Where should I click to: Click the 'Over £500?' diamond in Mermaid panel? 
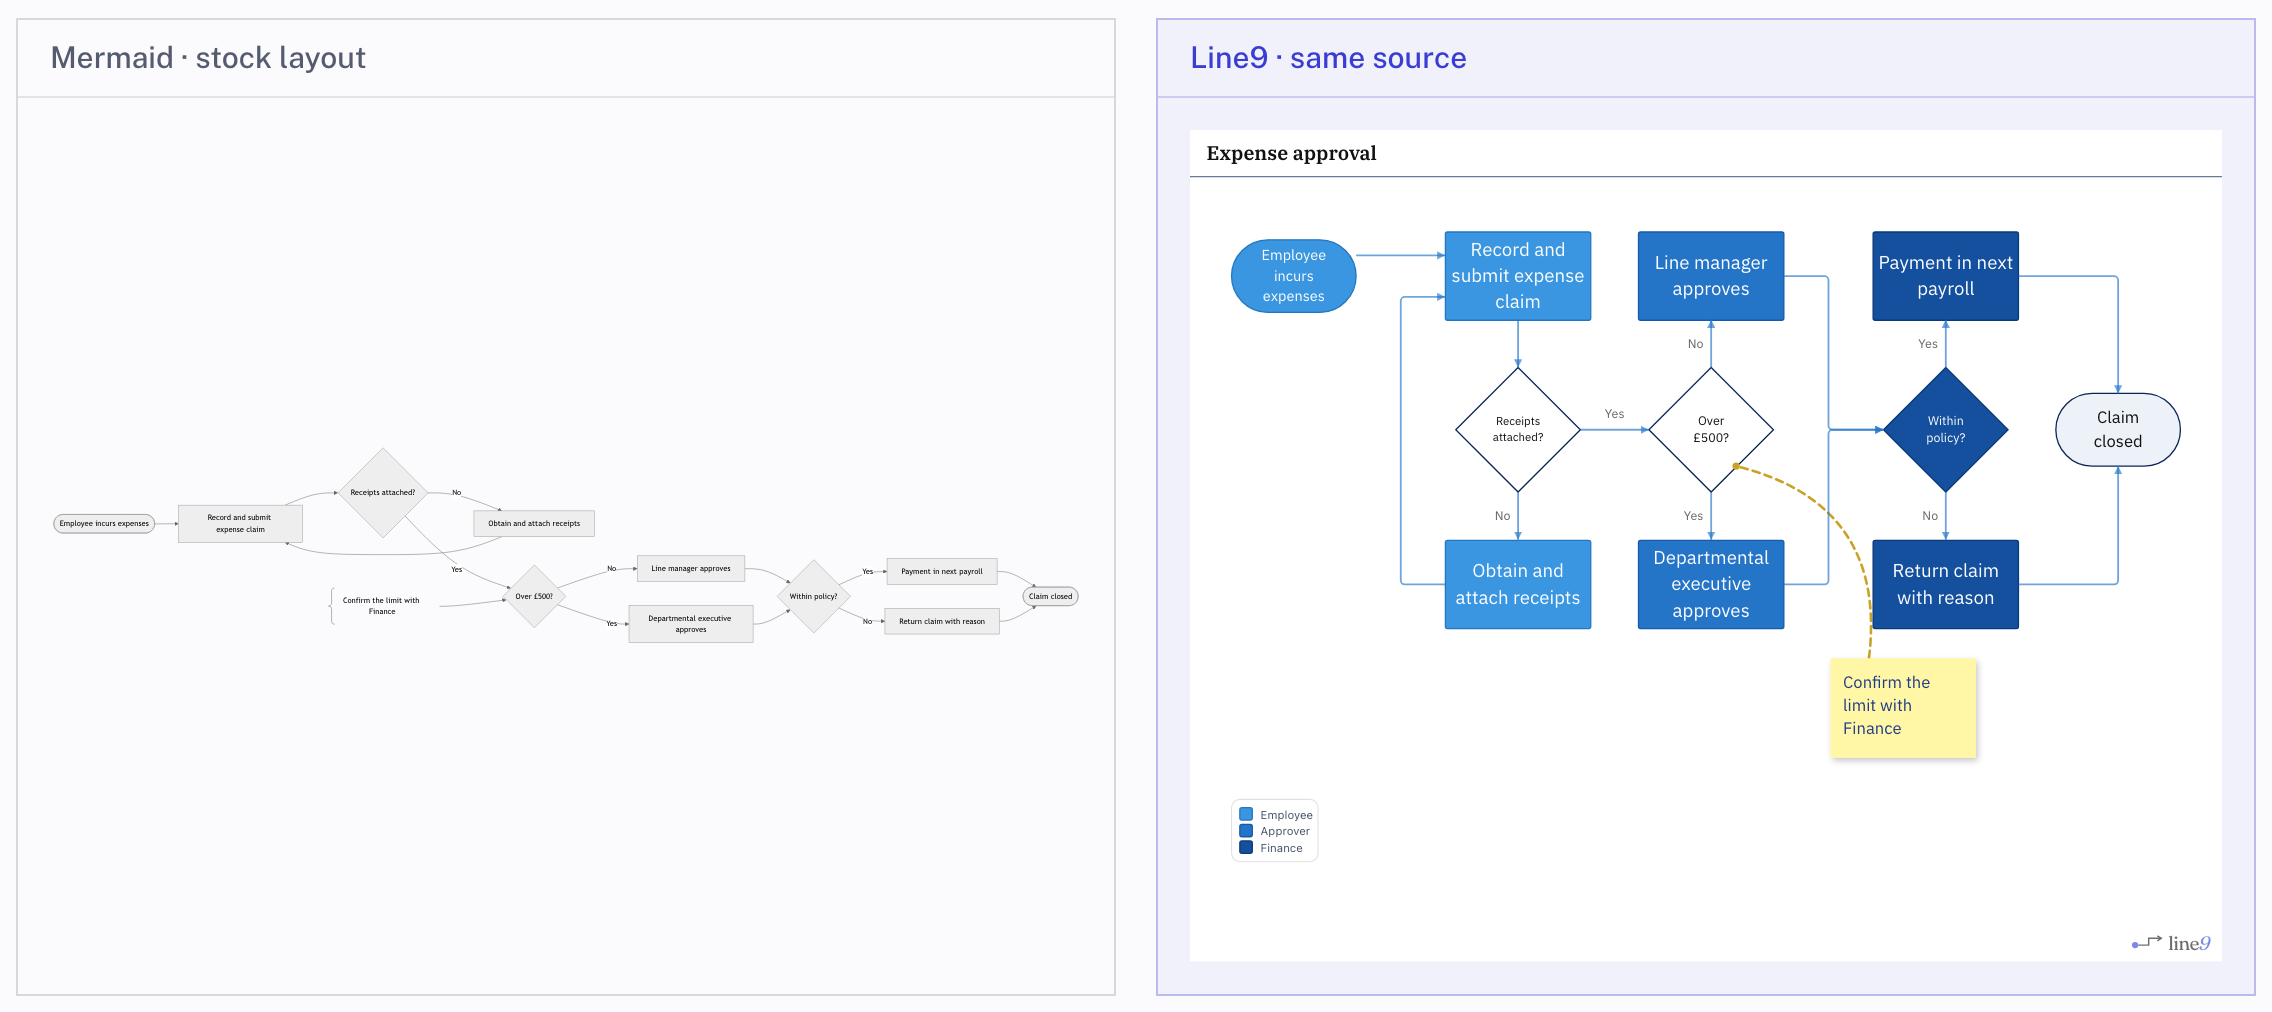point(534,596)
